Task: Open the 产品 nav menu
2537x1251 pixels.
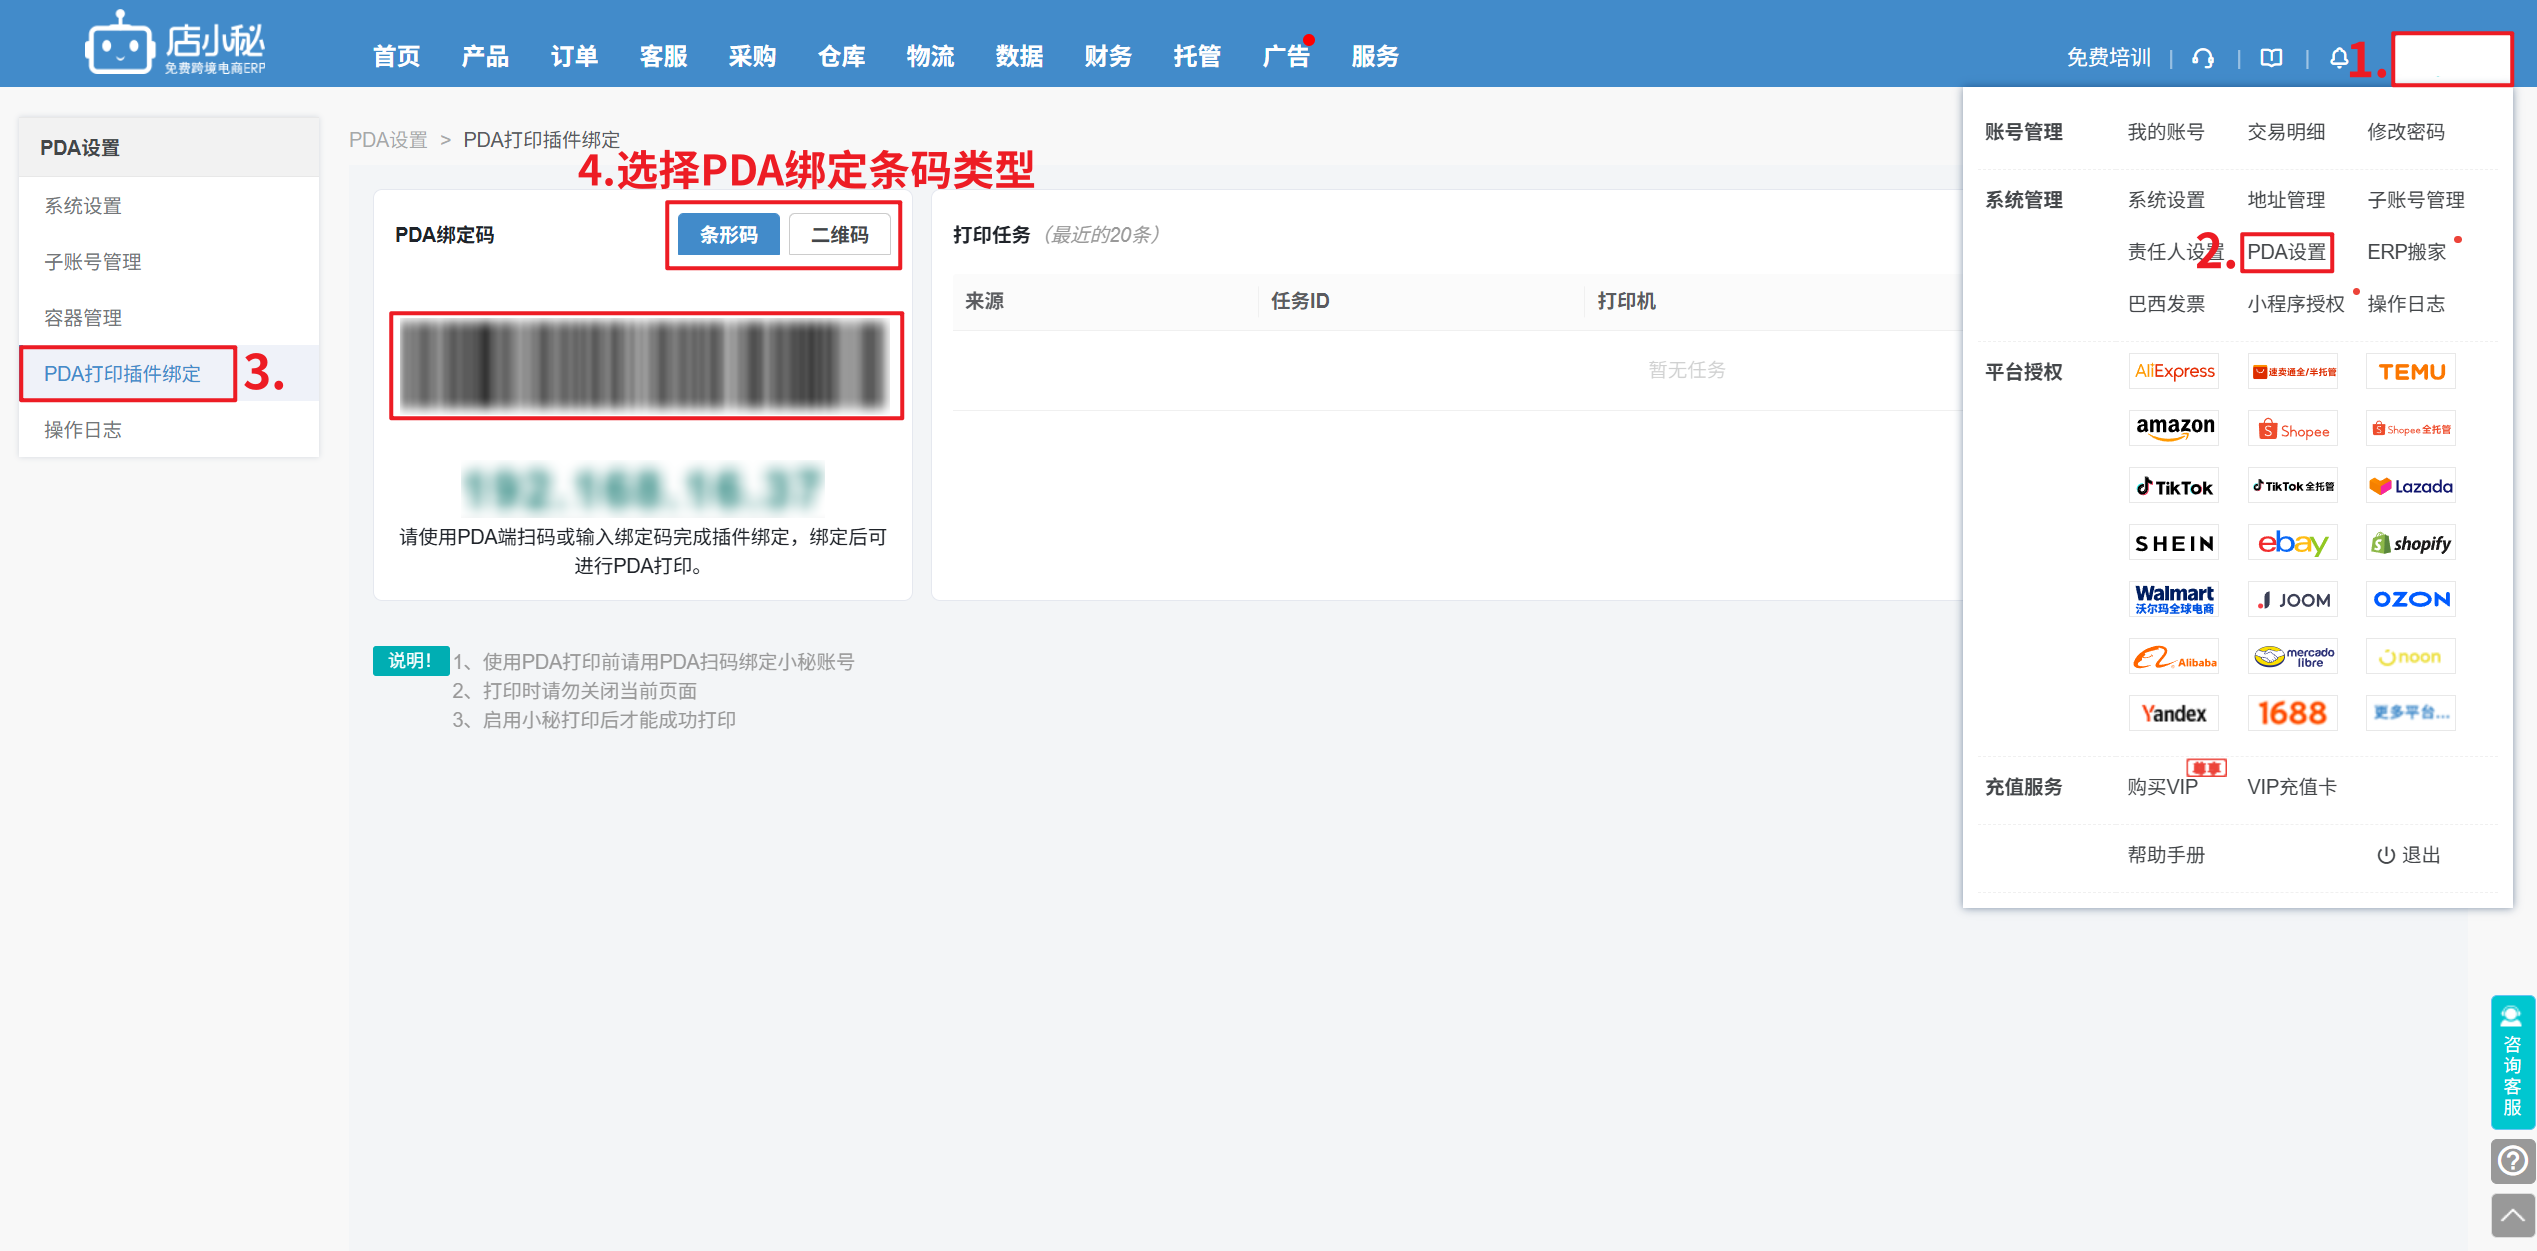Action: pos(485,57)
